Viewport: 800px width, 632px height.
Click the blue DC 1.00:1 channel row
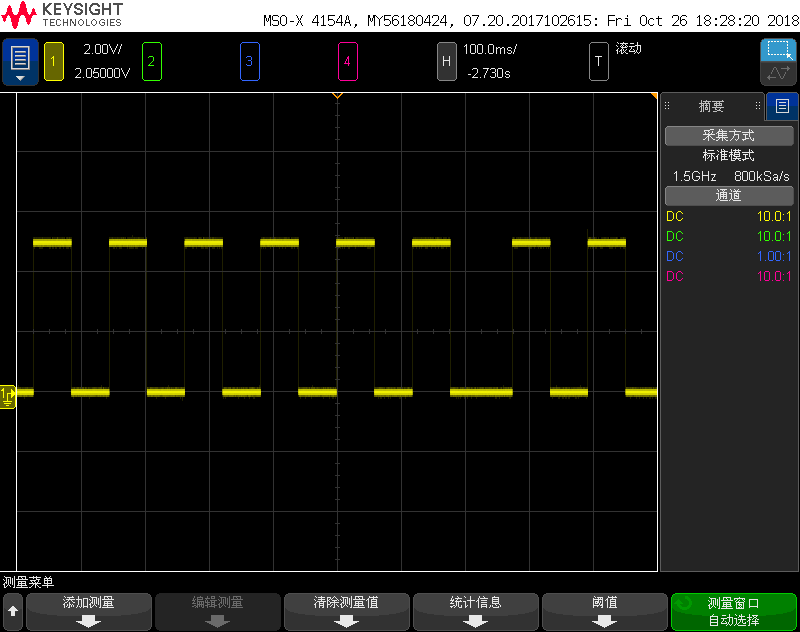(729, 256)
